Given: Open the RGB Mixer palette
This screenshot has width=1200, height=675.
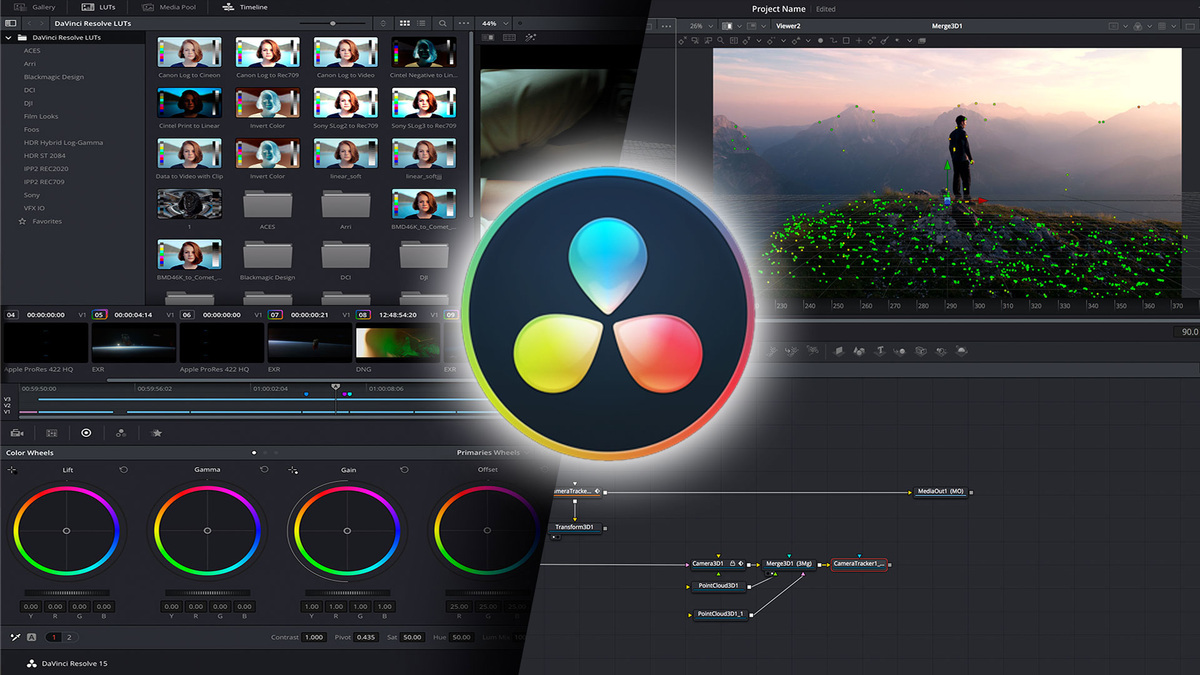Looking at the screenshot, I should (x=121, y=433).
